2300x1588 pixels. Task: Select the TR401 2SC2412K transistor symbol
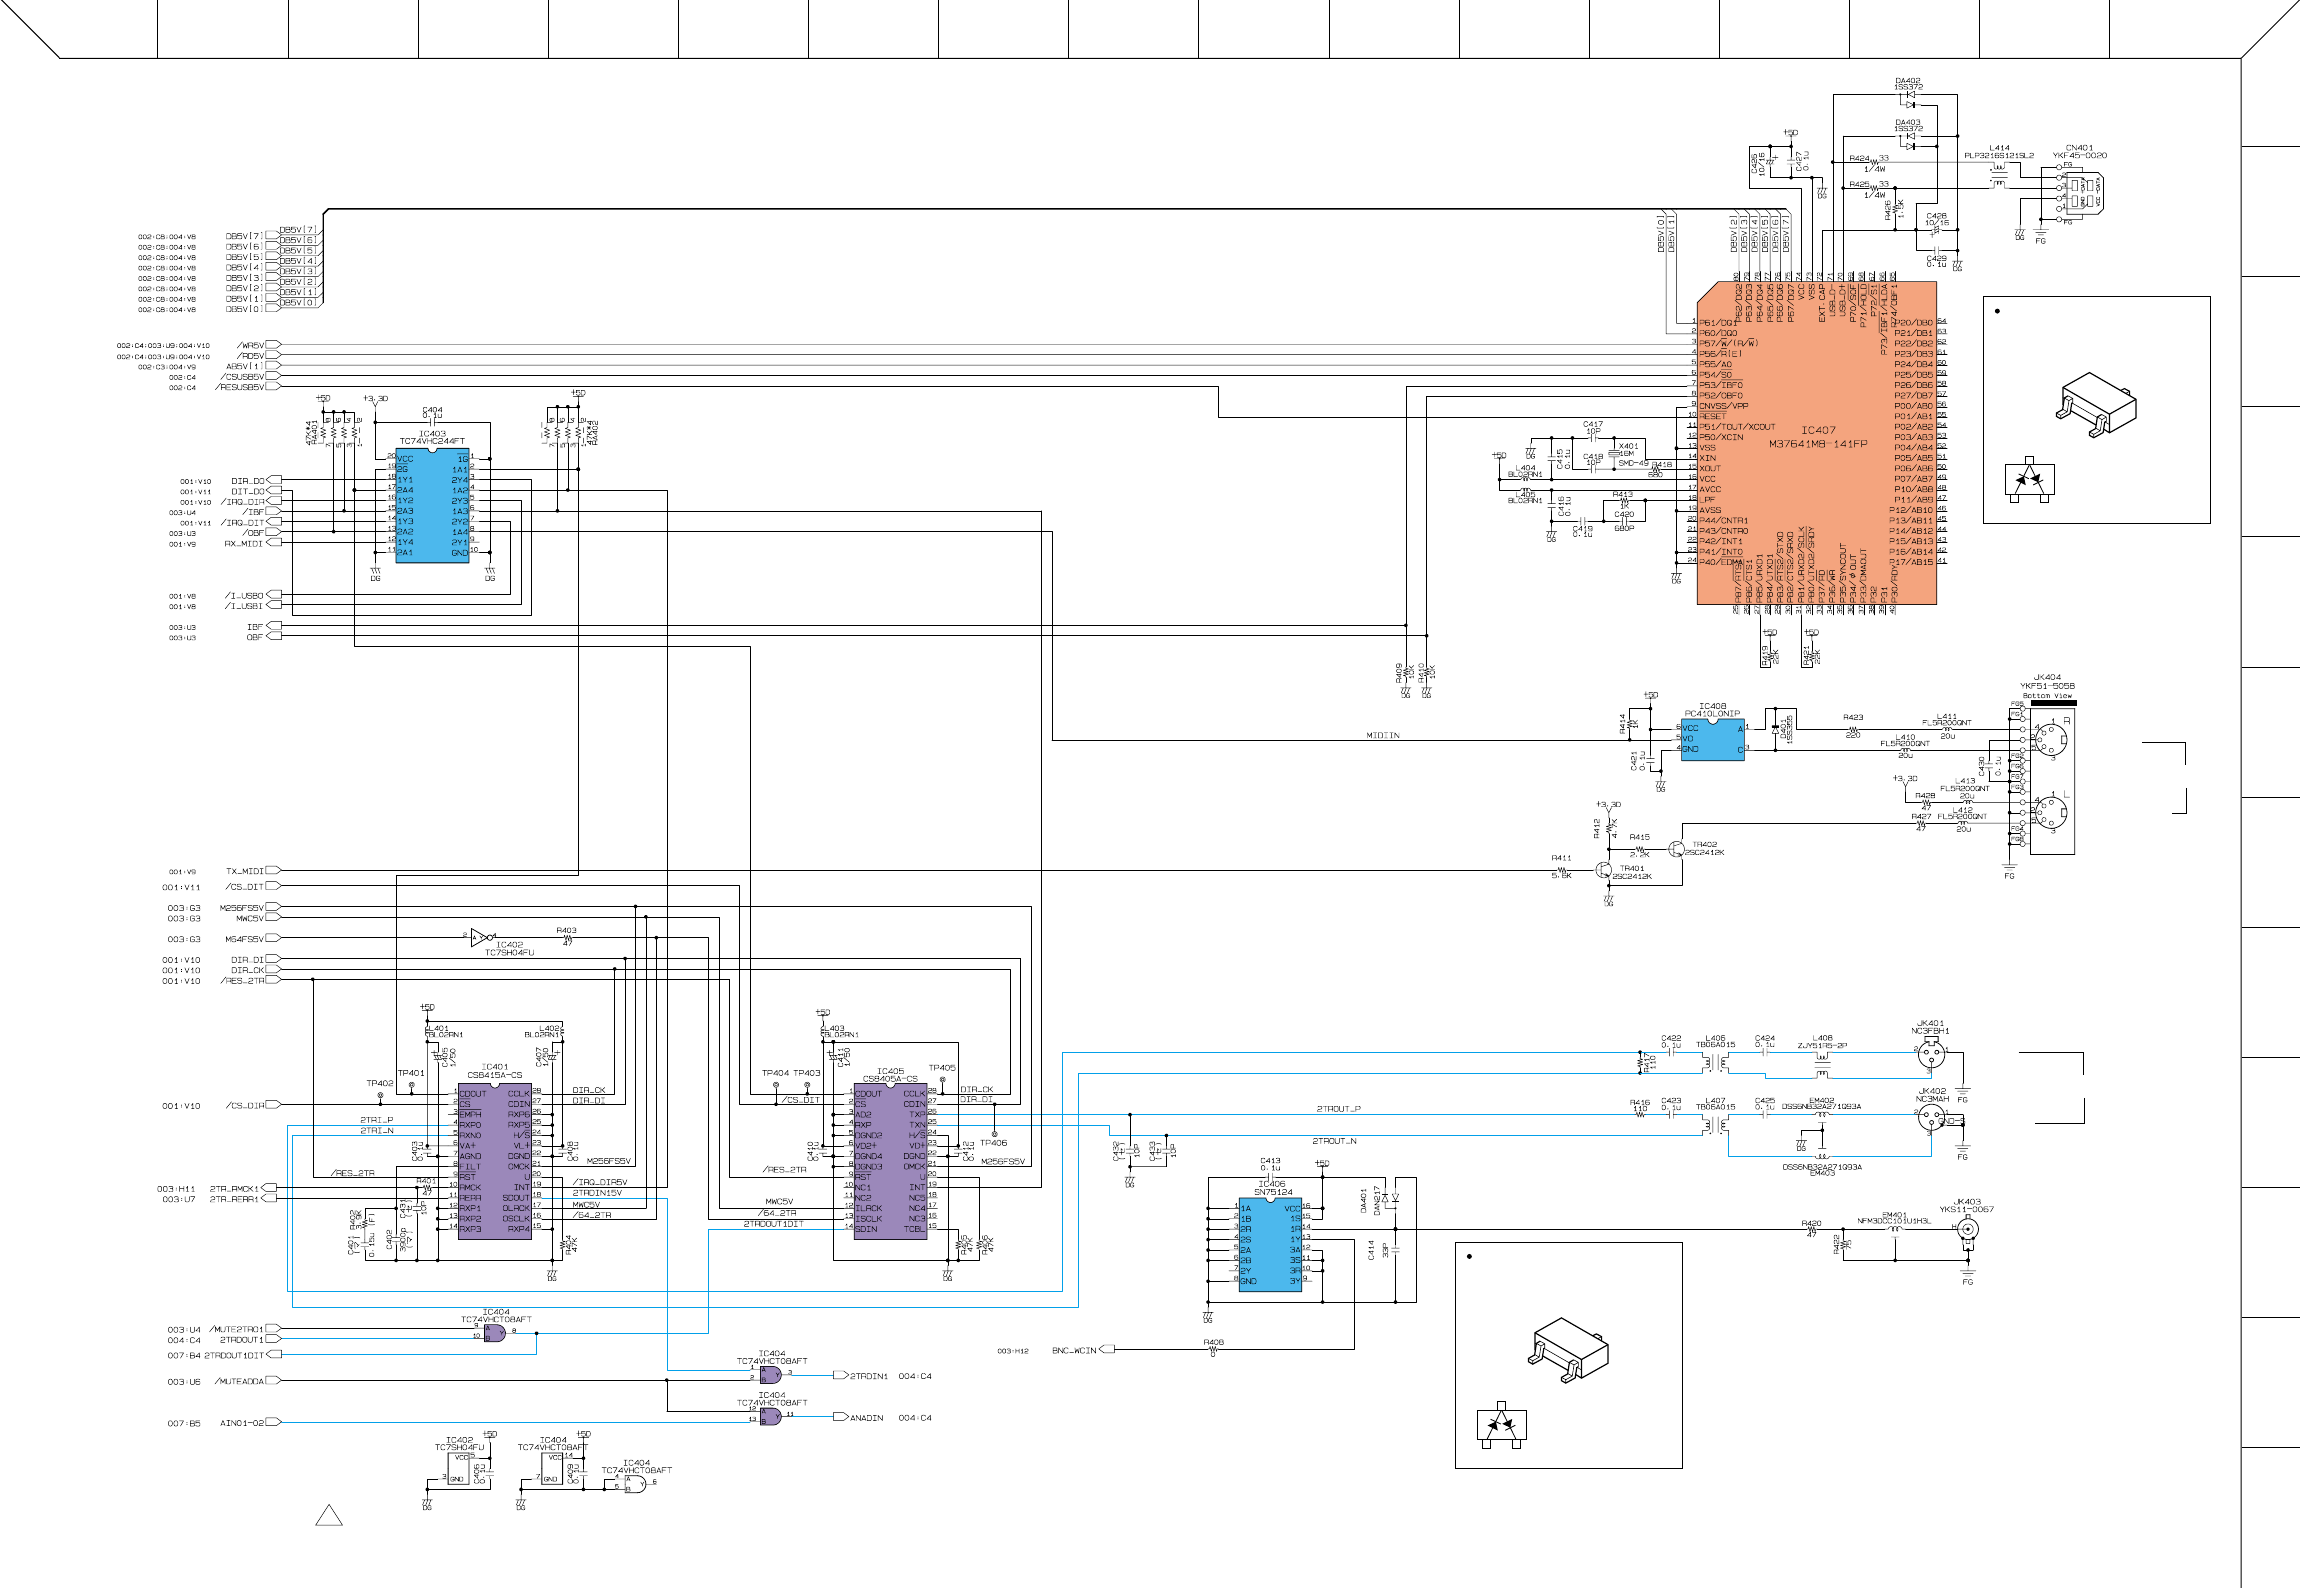pyautogui.click(x=1604, y=871)
